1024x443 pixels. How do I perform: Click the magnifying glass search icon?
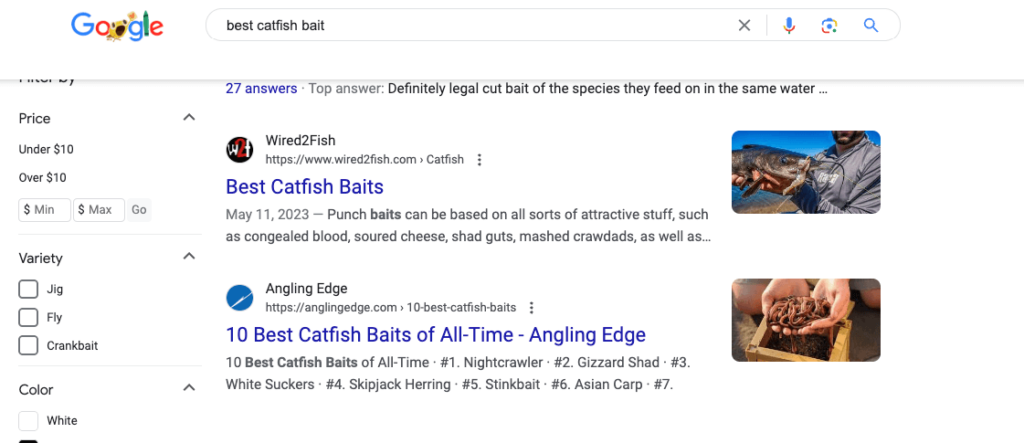coord(871,26)
